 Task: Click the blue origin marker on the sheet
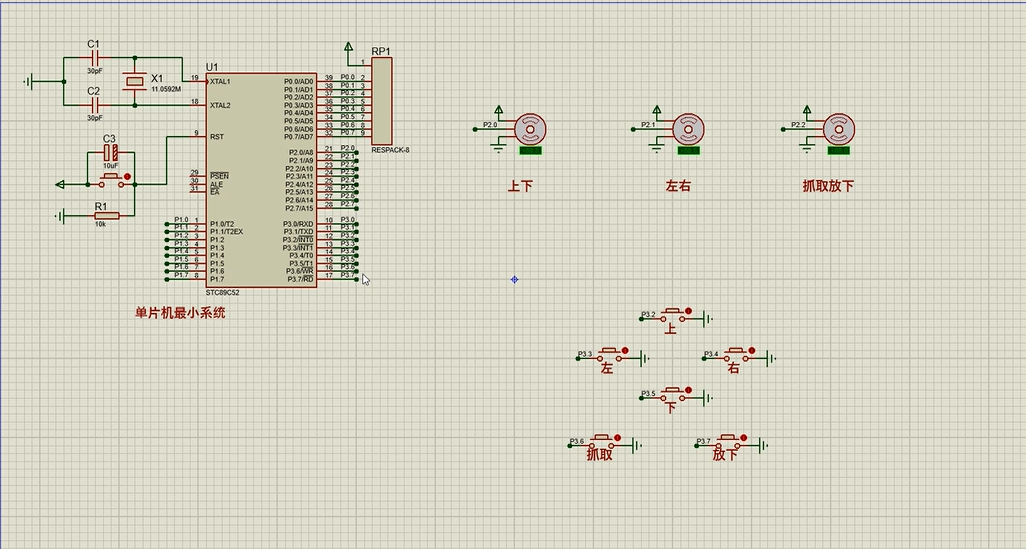[x=515, y=279]
